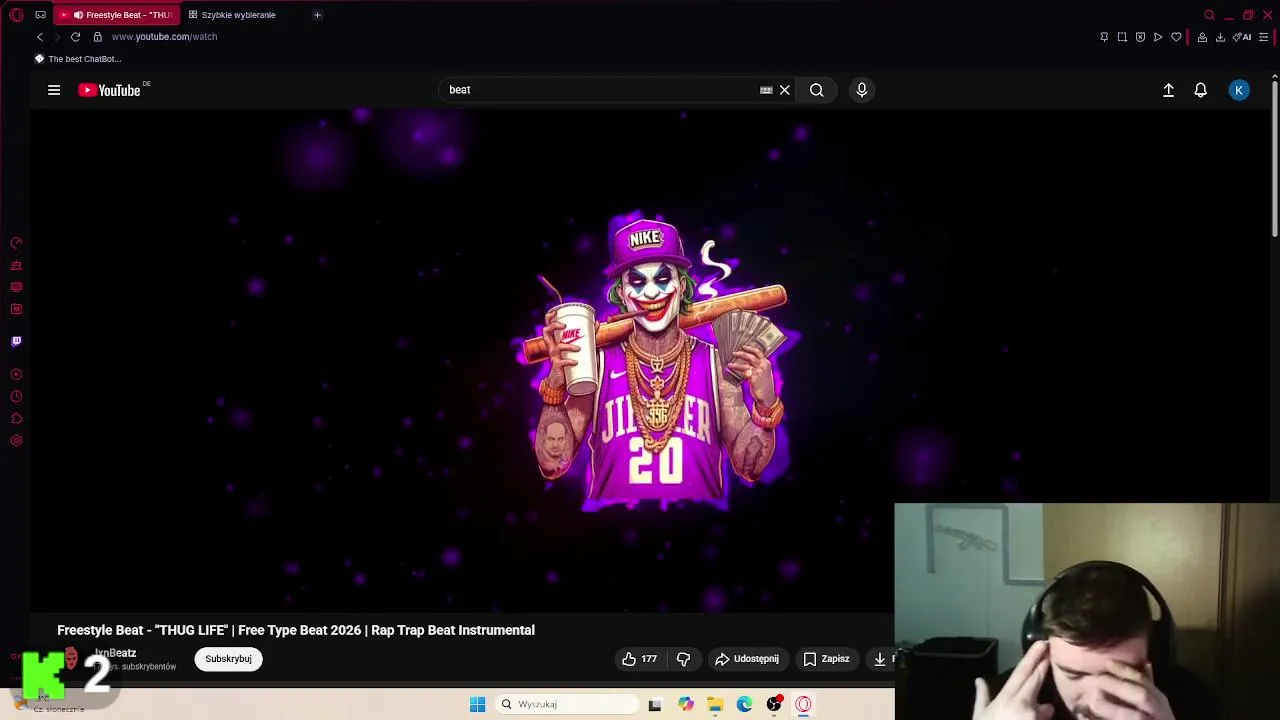Open OBS Studio from taskbar

[x=774, y=704]
